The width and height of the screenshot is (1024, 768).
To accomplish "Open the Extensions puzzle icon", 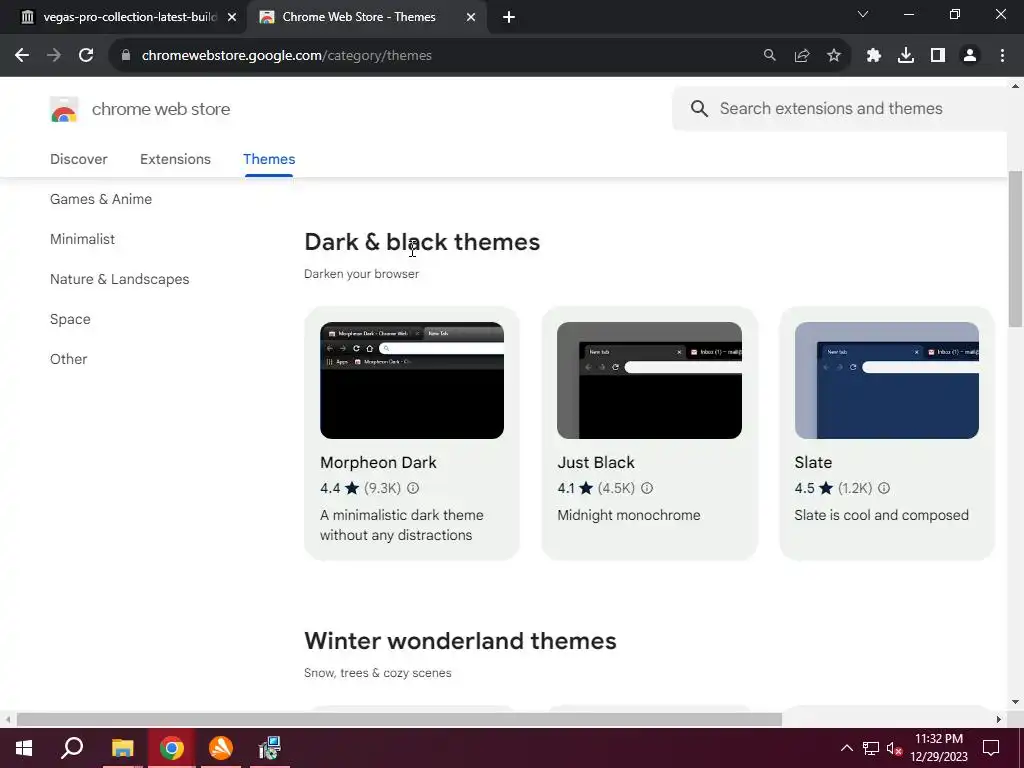I will [x=874, y=56].
